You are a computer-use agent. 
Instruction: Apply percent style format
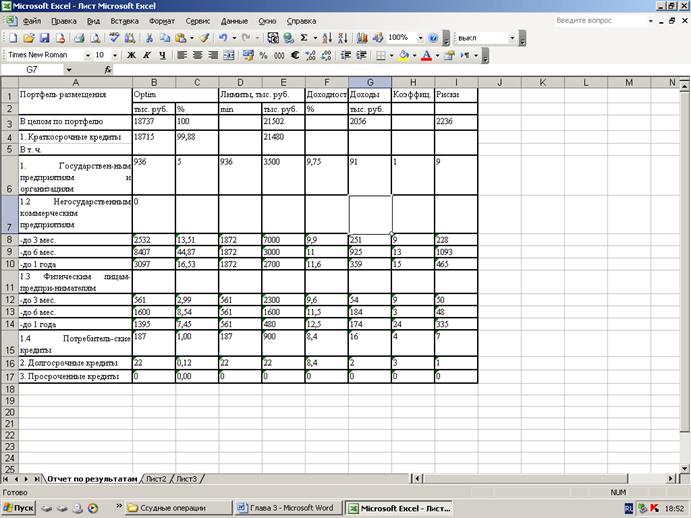coord(264,55)
